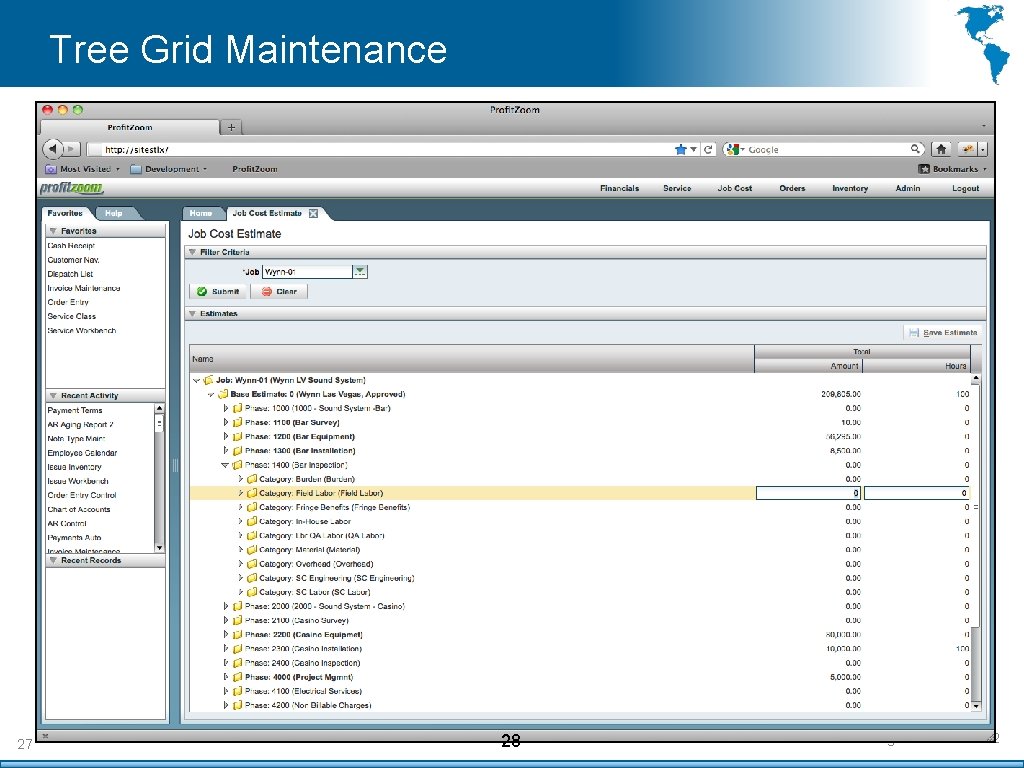Switch to the Home tab

201,213
